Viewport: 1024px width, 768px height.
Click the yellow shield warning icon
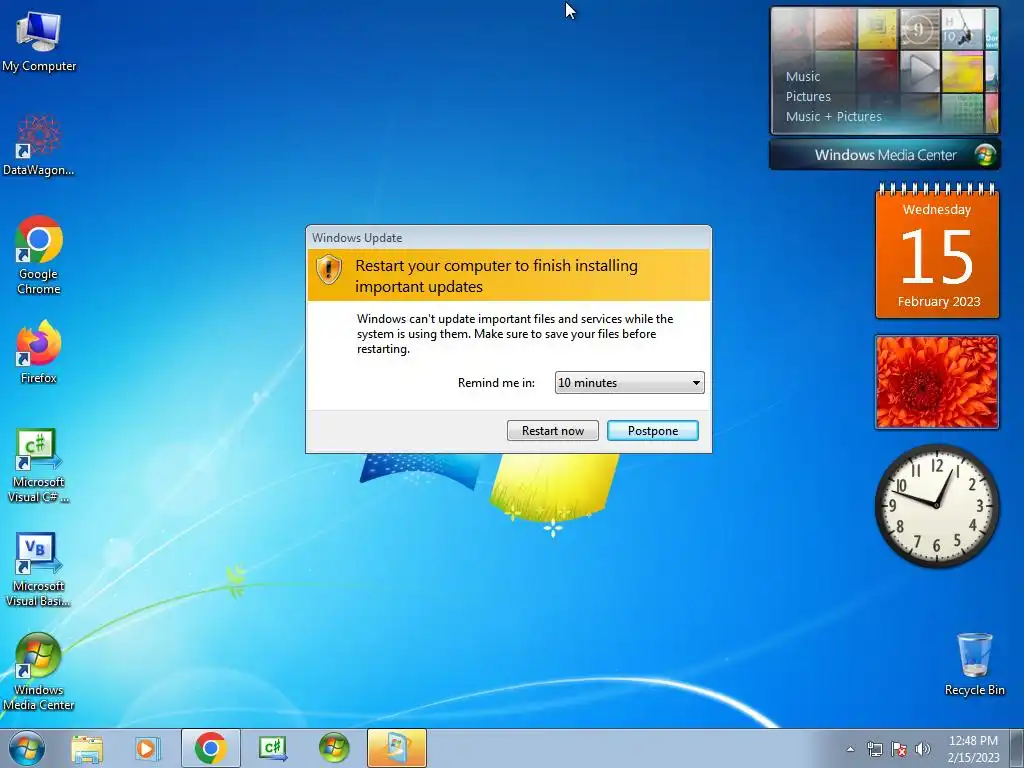pyautogui.click(x=328, y=268)
